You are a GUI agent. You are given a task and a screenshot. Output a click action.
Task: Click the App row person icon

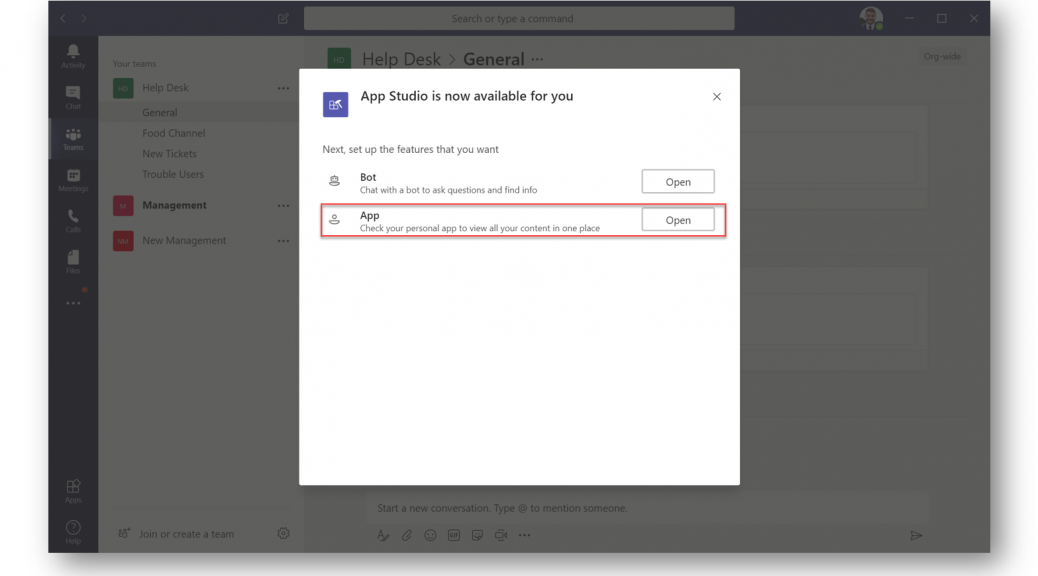click(334, 219)
